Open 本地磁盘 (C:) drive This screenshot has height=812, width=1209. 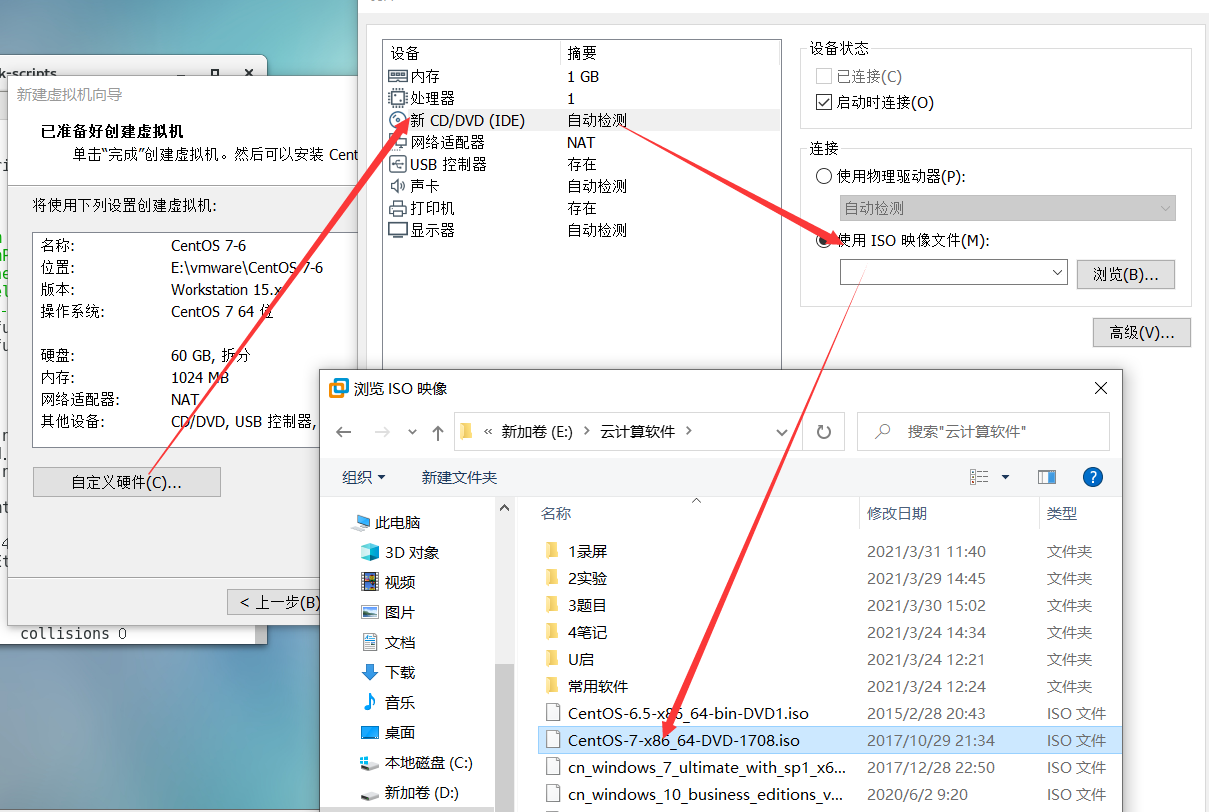pos(417,762)
